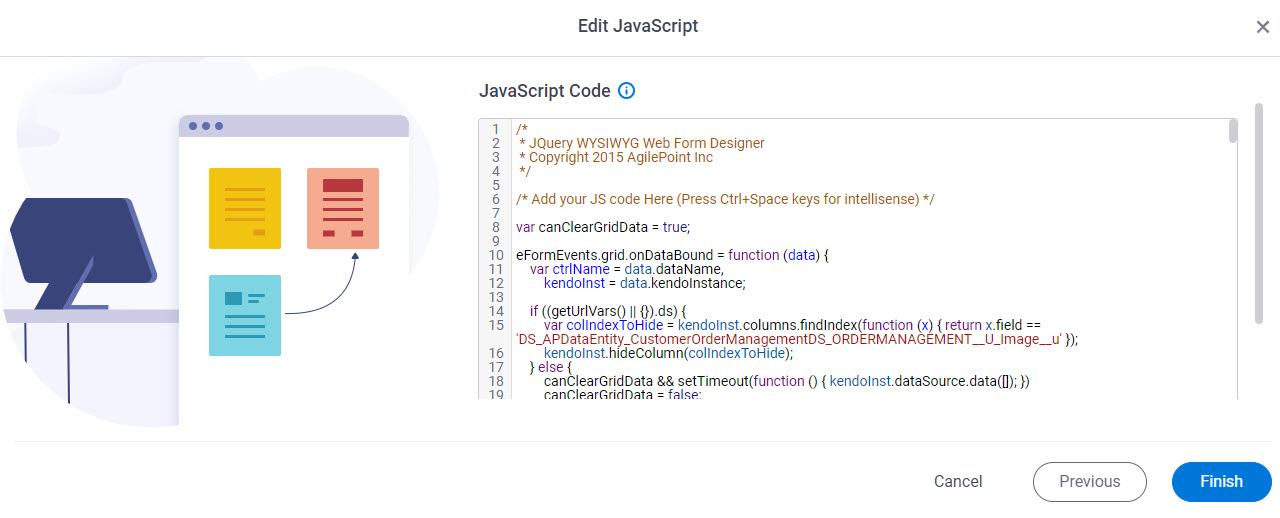Click the code editor's inner vertical scrollbar

point(1233,131)
